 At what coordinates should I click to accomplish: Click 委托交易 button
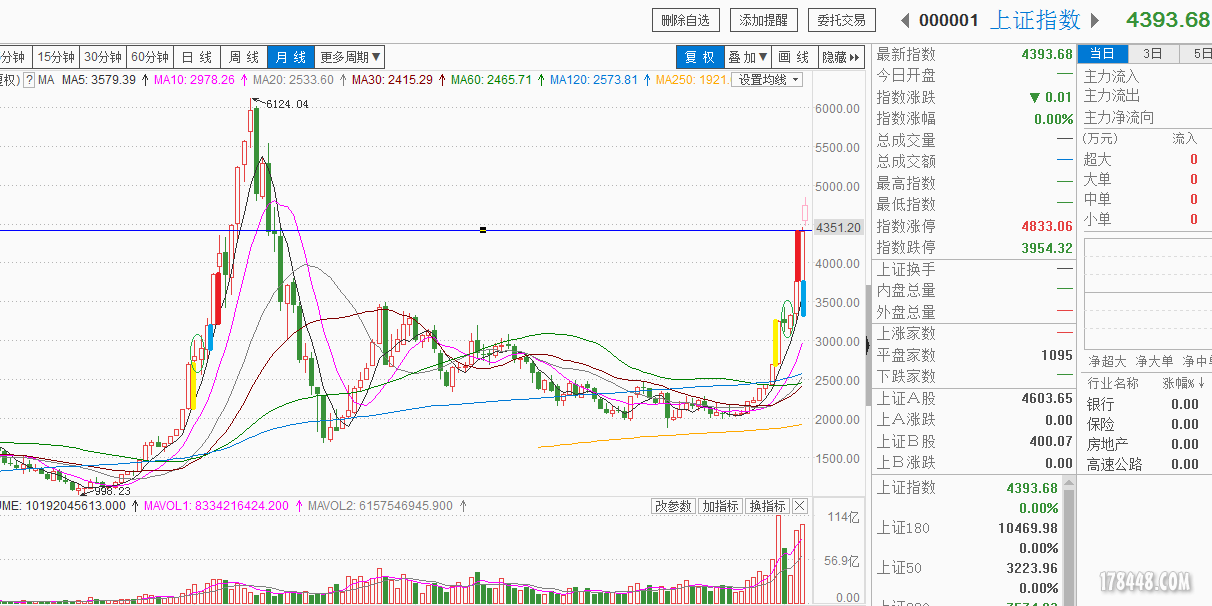(842, 20)
